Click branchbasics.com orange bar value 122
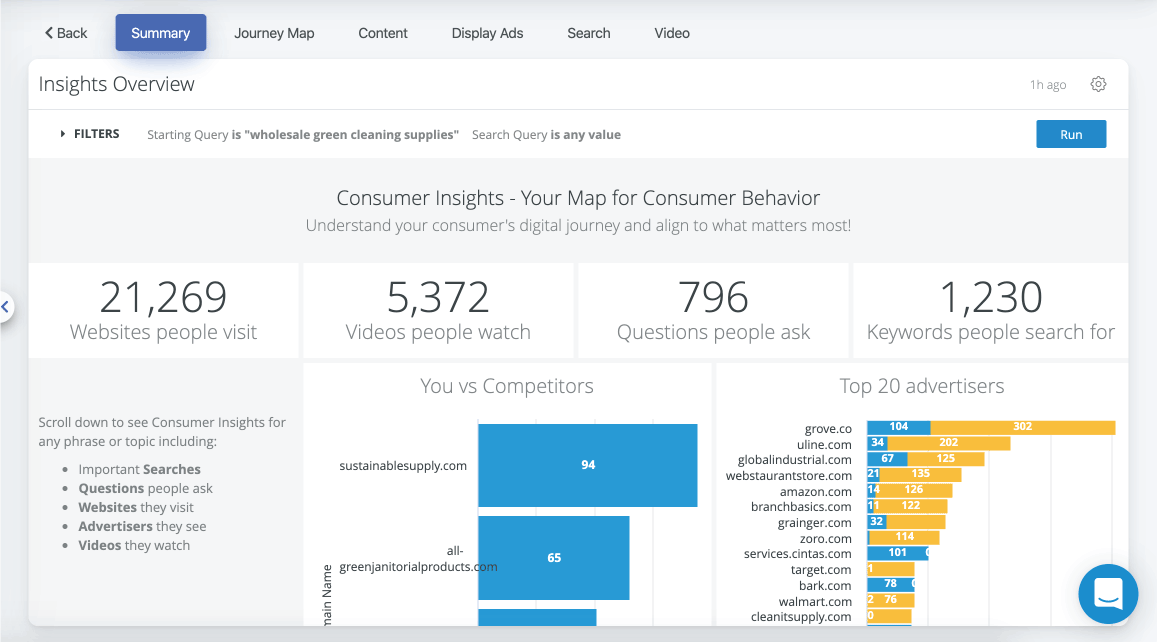Screen dimensions: 1157x642 pos(911,506)
